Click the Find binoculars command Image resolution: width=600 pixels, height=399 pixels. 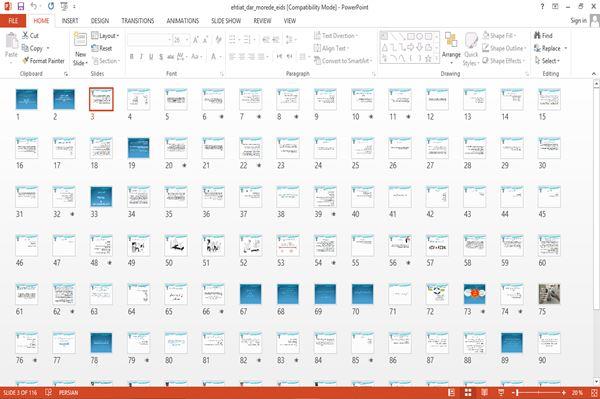(x=543, y=35)
